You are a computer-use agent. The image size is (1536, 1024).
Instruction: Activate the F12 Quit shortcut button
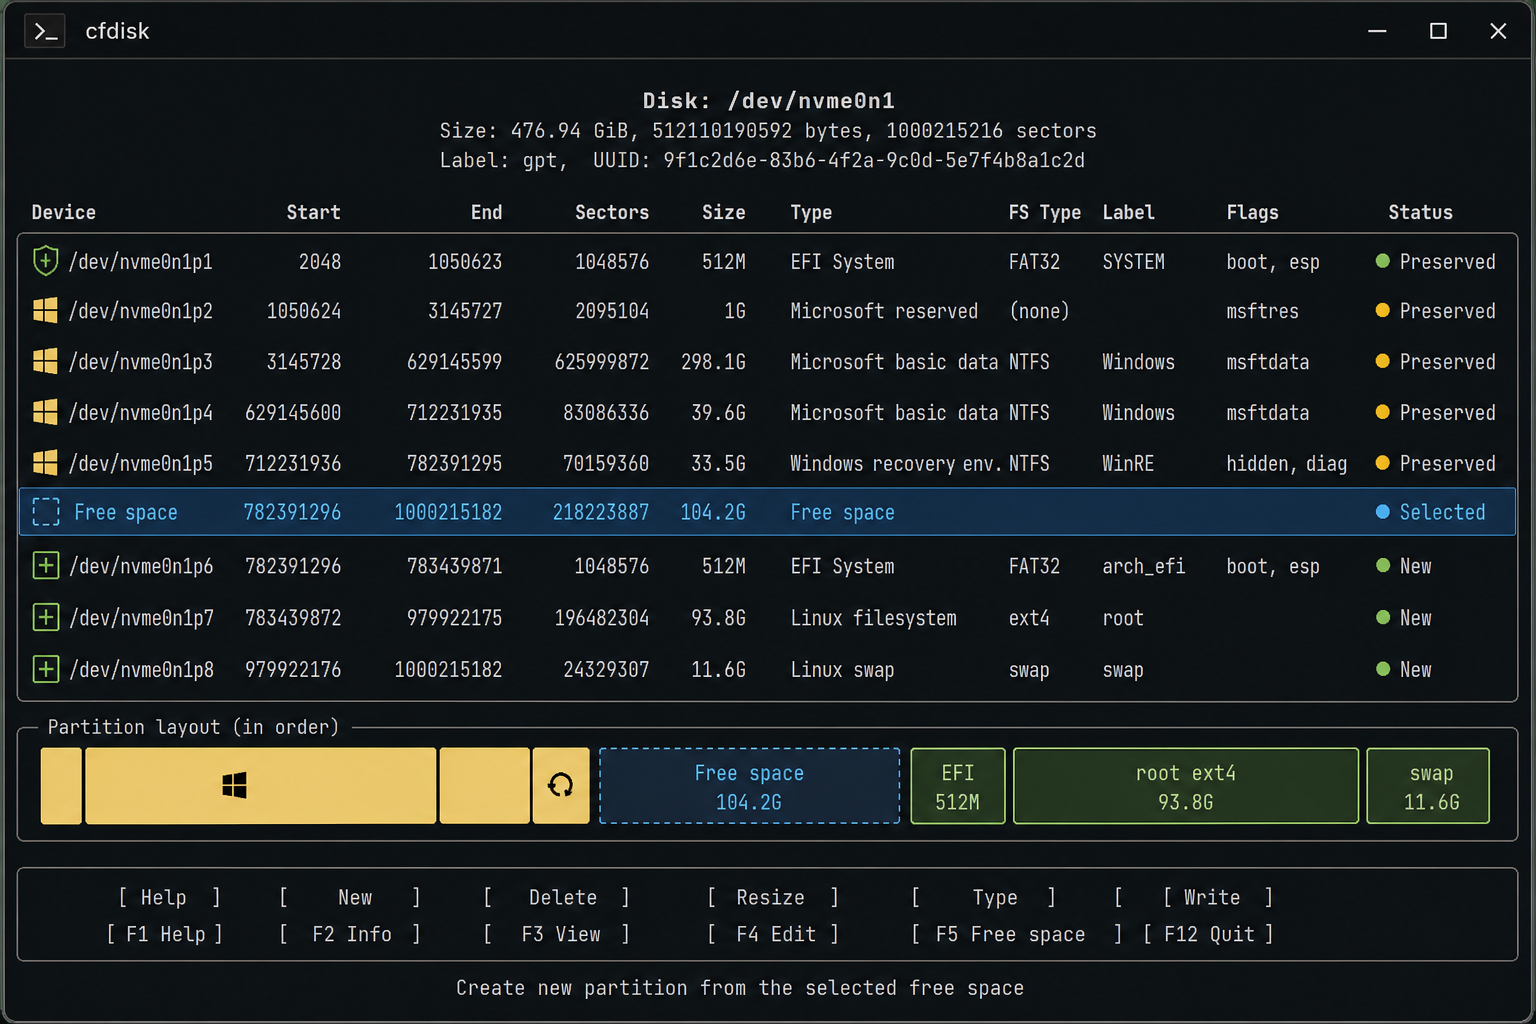point(1208,934)
